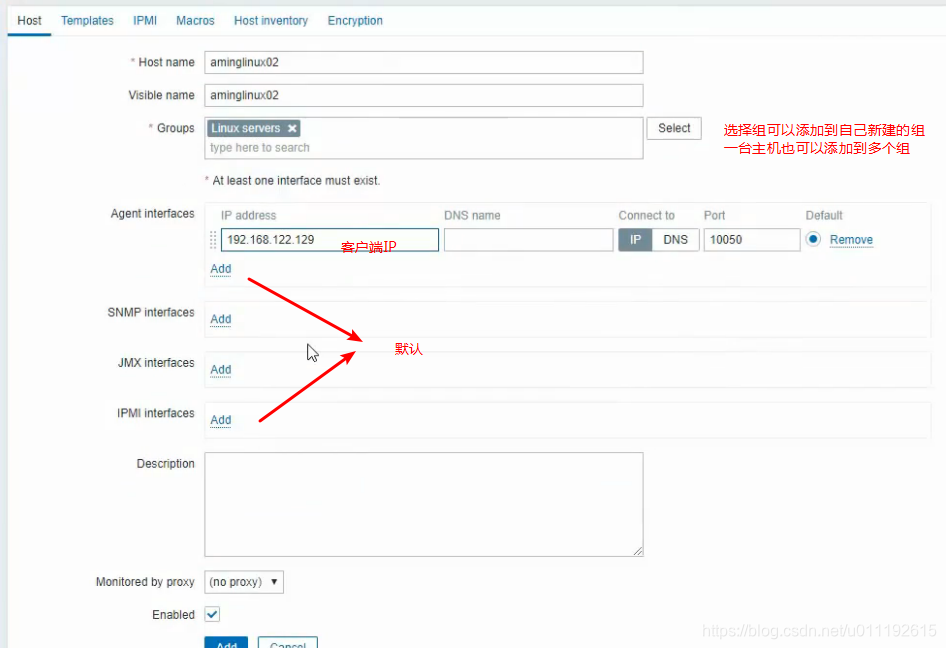Grab the Description textarea resize handle
This screenshot has width=946, height=649.
pos(638,551)
